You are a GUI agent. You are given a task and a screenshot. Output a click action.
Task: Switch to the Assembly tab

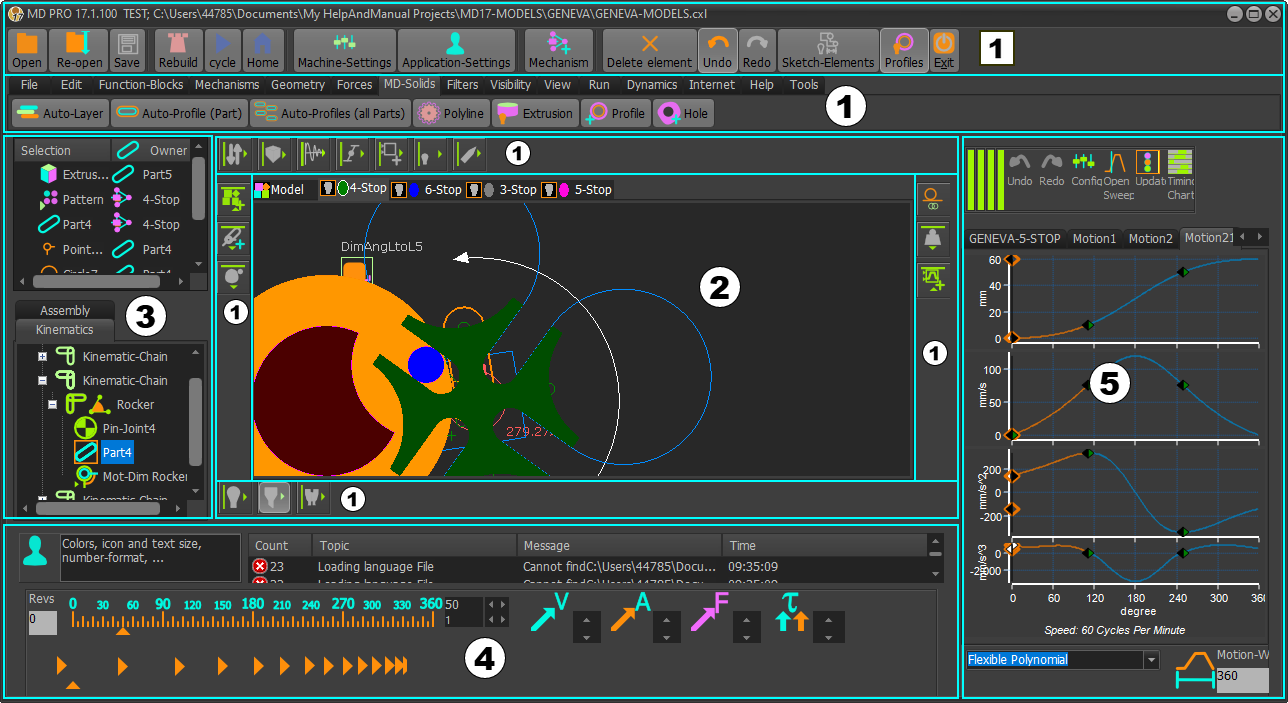(x=65, y=310)
